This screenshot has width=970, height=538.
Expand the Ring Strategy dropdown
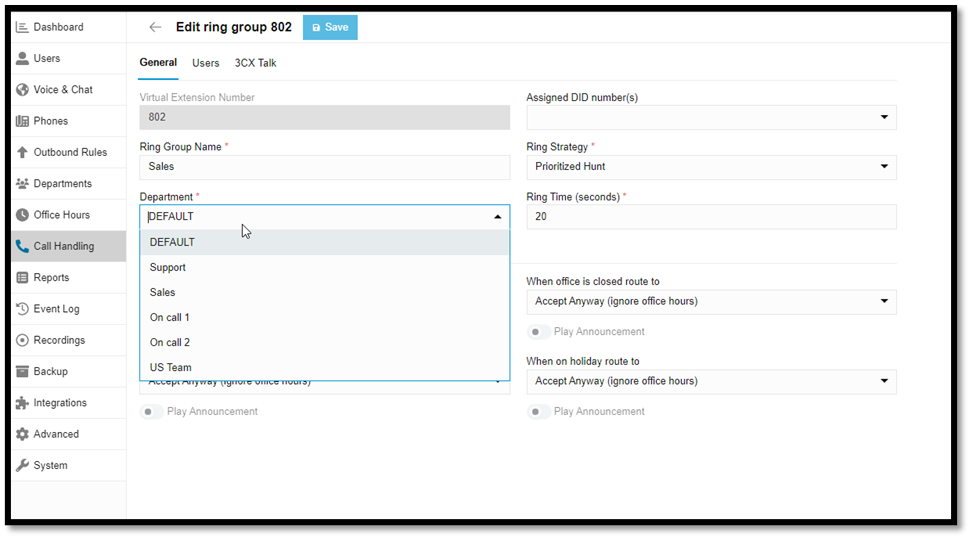(x=711, y=167)
